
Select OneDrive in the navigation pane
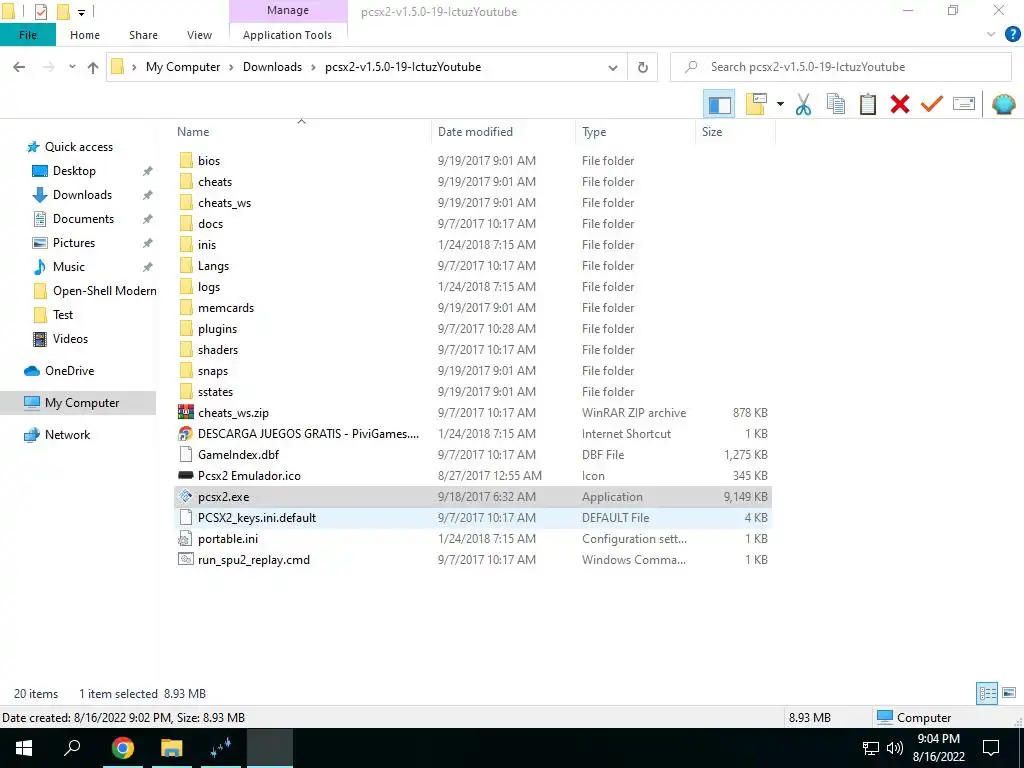[69, 370]
